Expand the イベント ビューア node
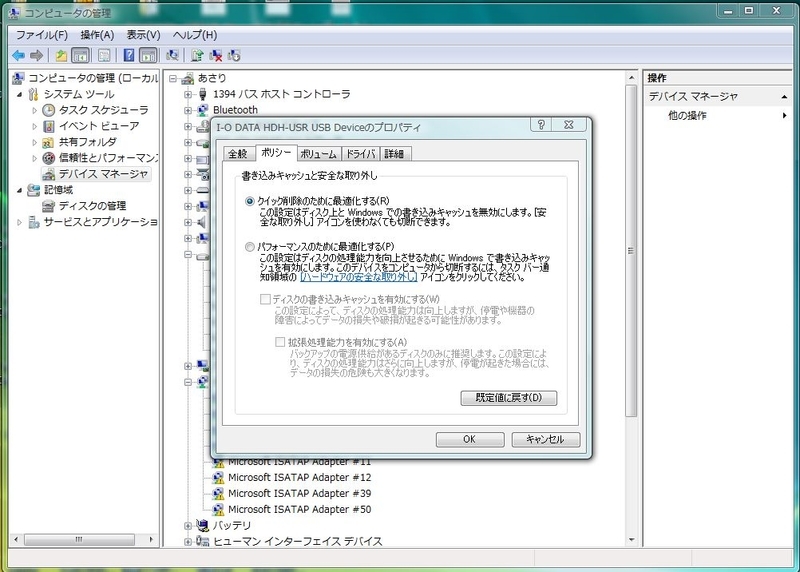This screenshot has width=800, height=572. point(35,126)
